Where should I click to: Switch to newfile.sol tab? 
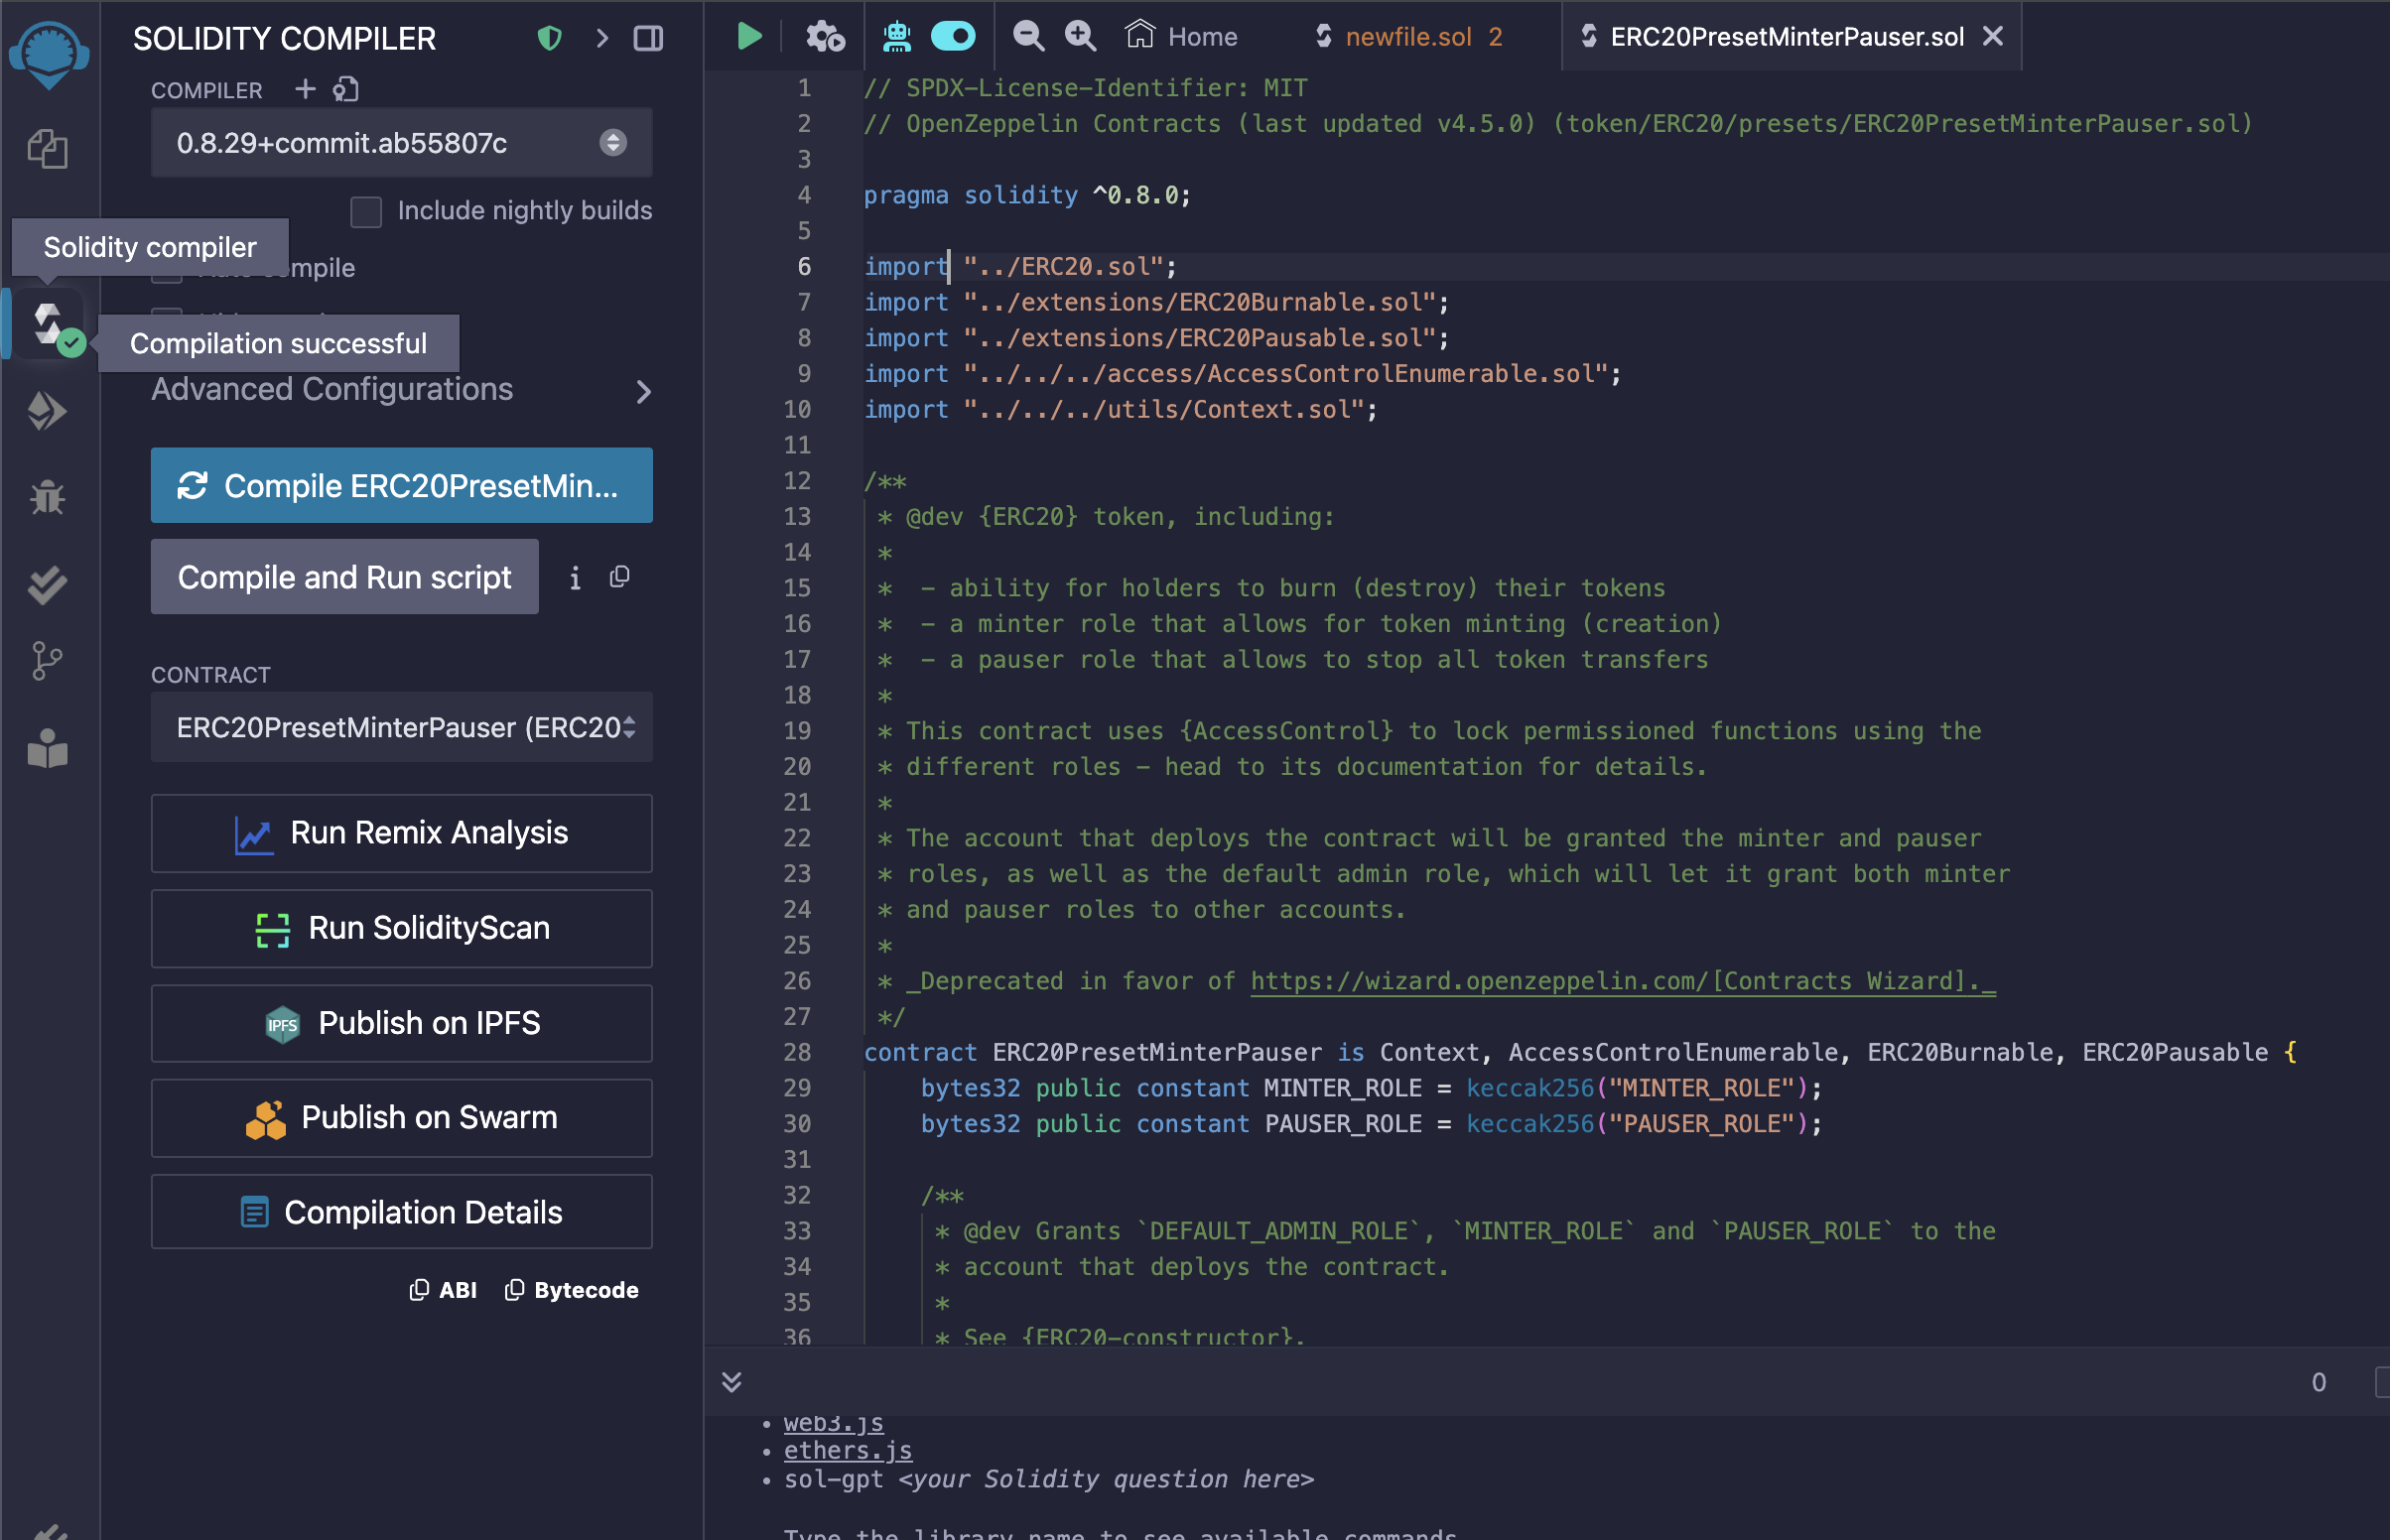point(1408,37)
